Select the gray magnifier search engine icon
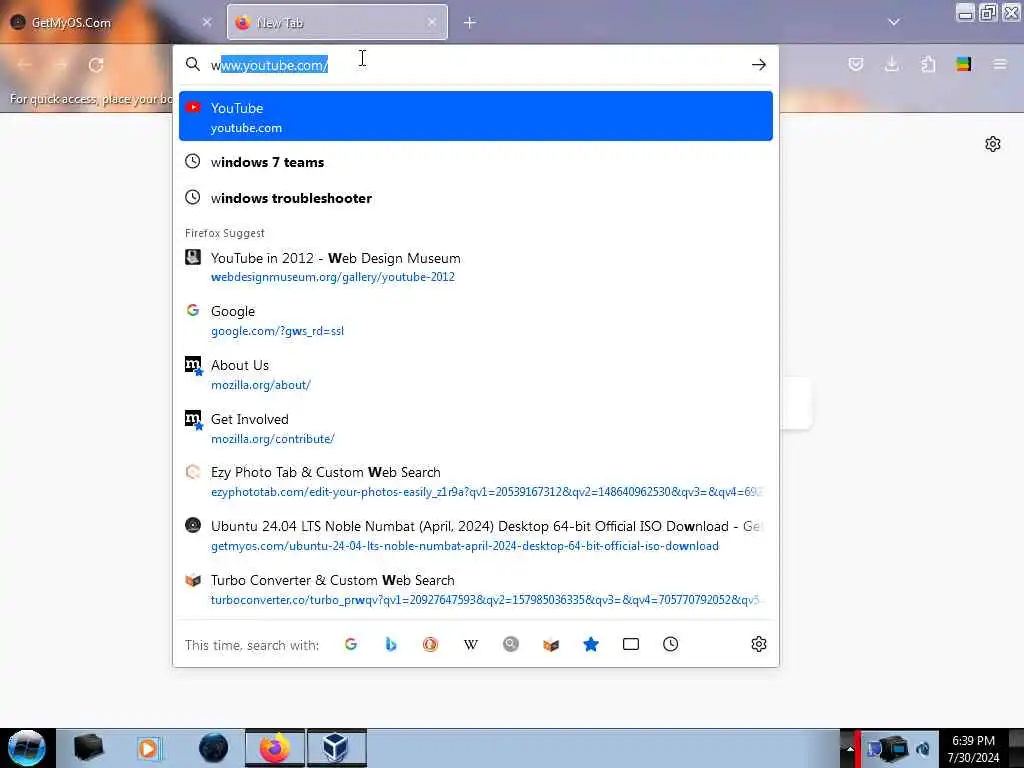The image size is (1024, 768). click(x=511, y=645)
